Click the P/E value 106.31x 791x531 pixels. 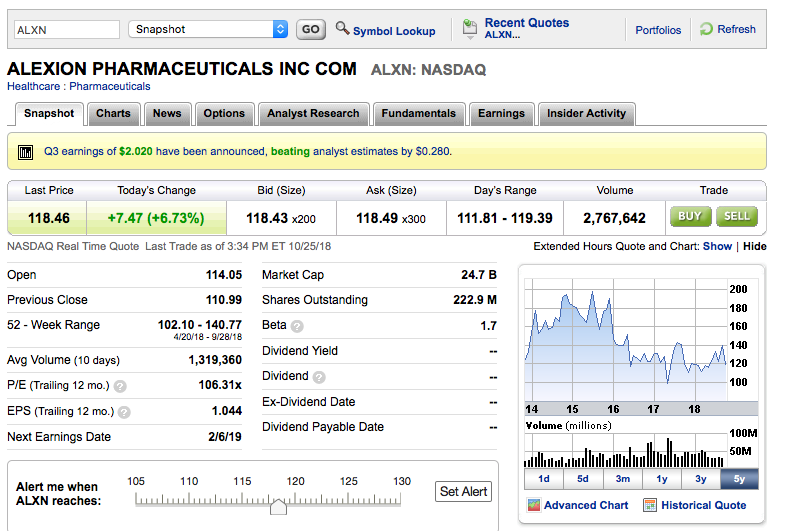220,385
